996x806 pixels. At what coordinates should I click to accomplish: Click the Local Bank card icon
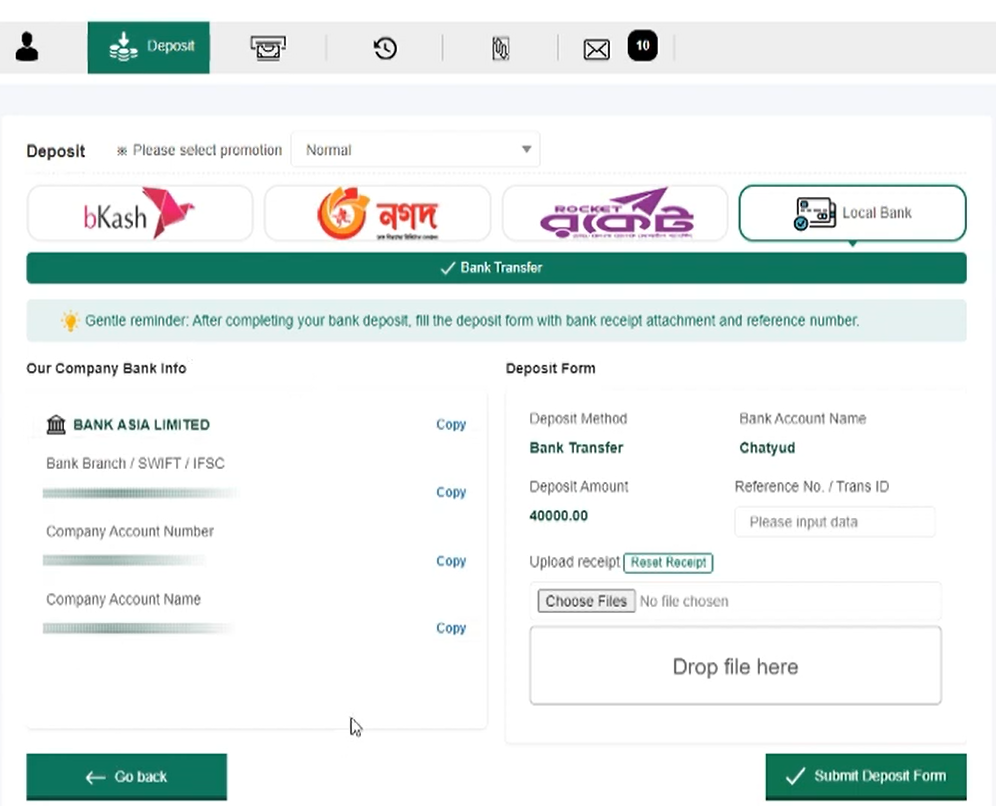point(814,213)
